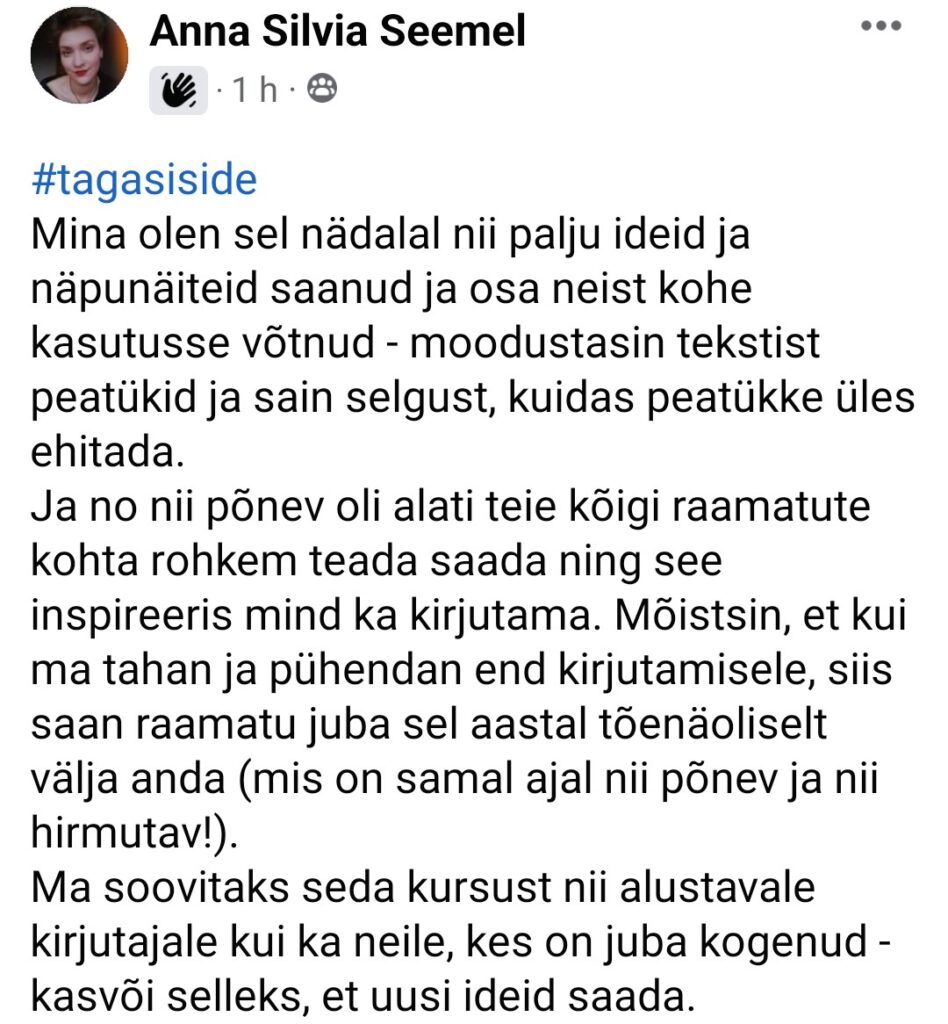Click the word "ehitada." ending first paragraph
Image resolution: width=948 pixels, height=1024 pixels.
click(108, 452)
